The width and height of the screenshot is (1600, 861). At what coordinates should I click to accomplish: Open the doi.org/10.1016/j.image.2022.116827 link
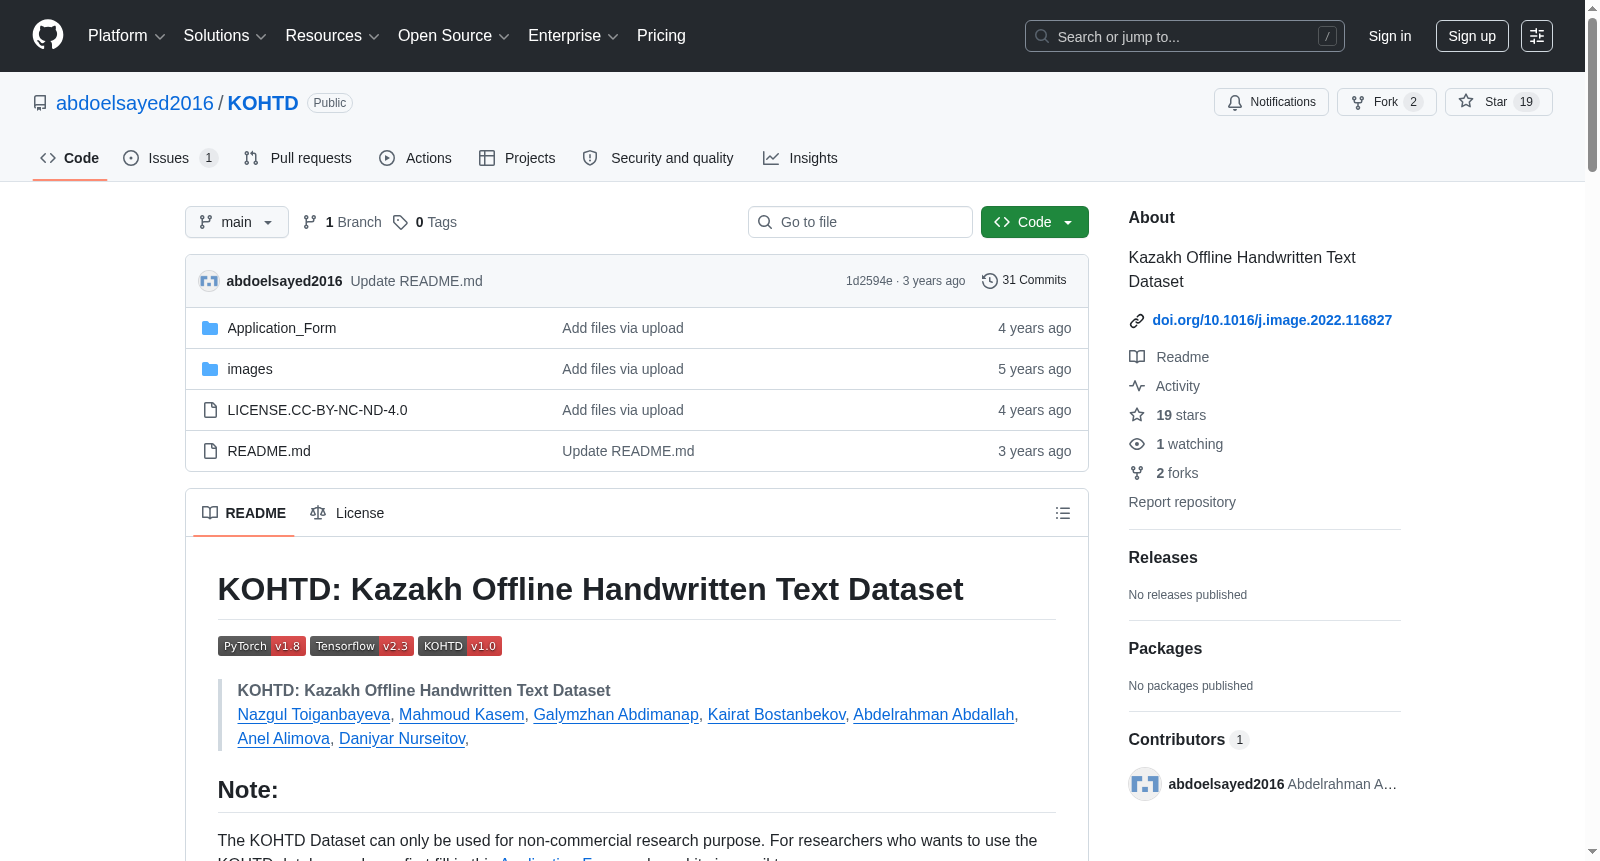point(1272,320)
